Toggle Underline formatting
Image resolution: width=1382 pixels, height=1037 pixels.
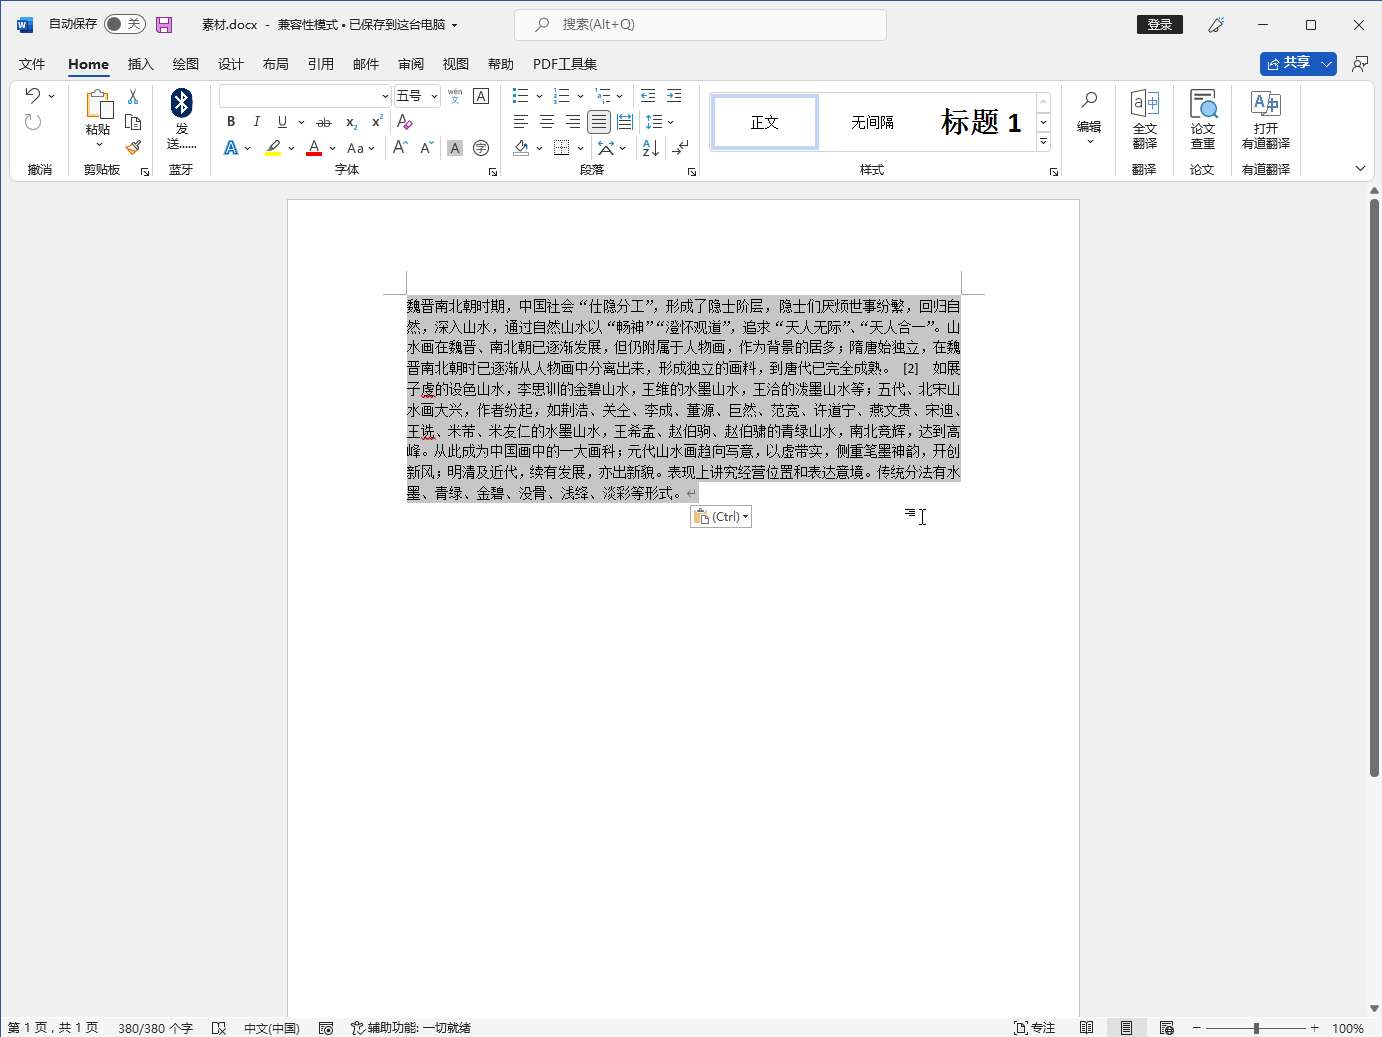(x=283, y=122)
